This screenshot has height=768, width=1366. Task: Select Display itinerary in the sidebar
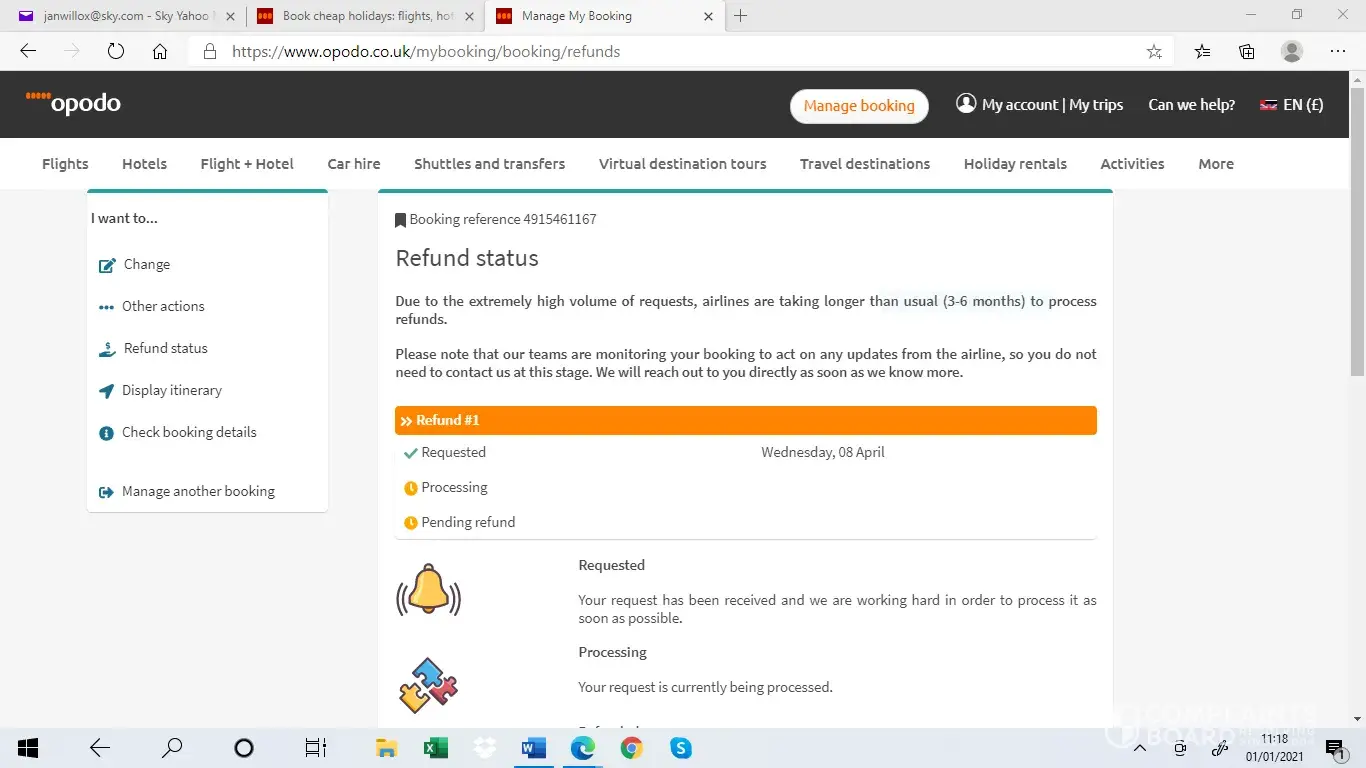coord(160,390)
